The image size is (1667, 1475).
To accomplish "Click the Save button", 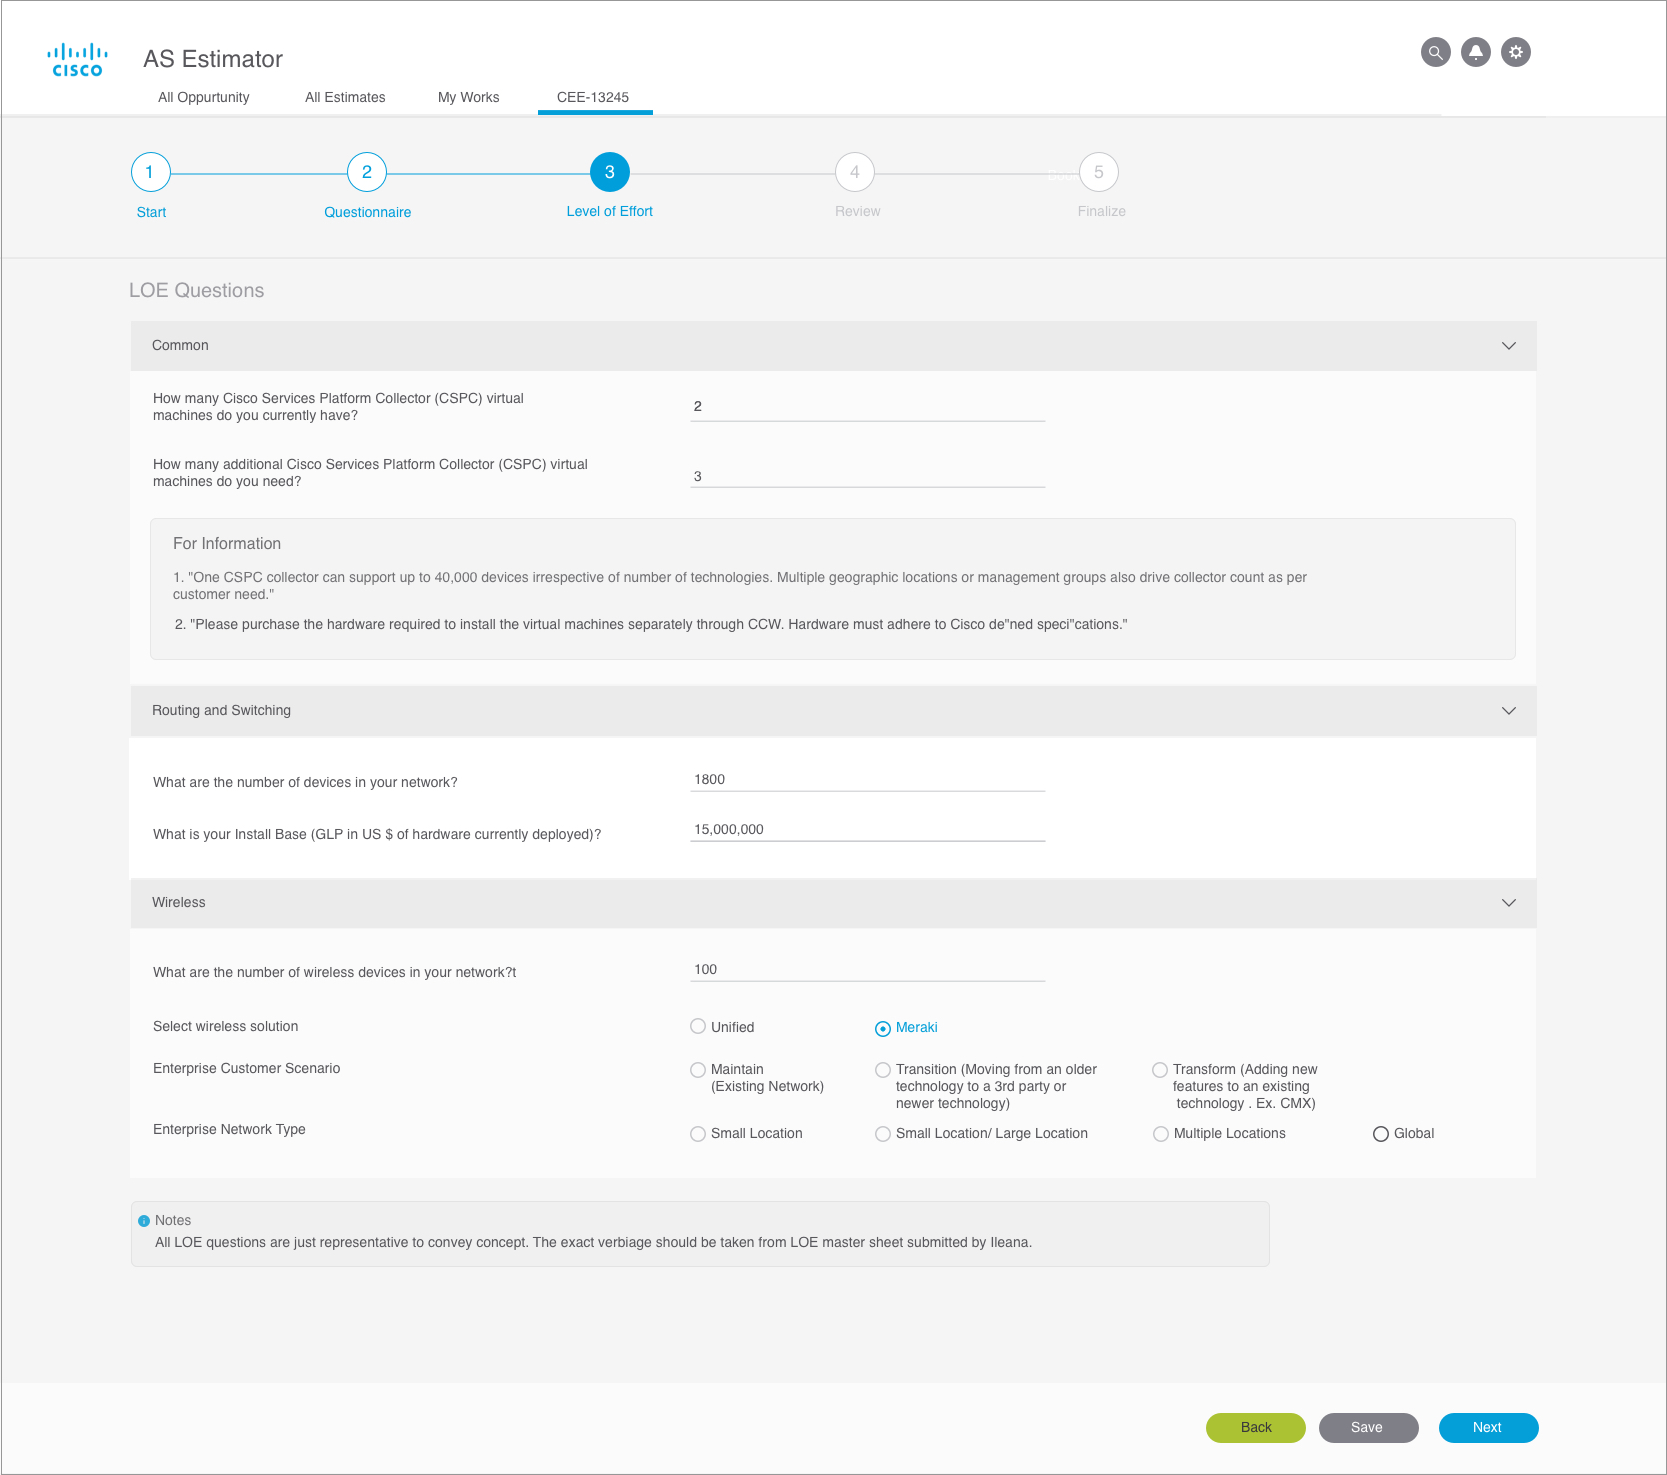I will pyautogui.click(x=1368, y=1428).
